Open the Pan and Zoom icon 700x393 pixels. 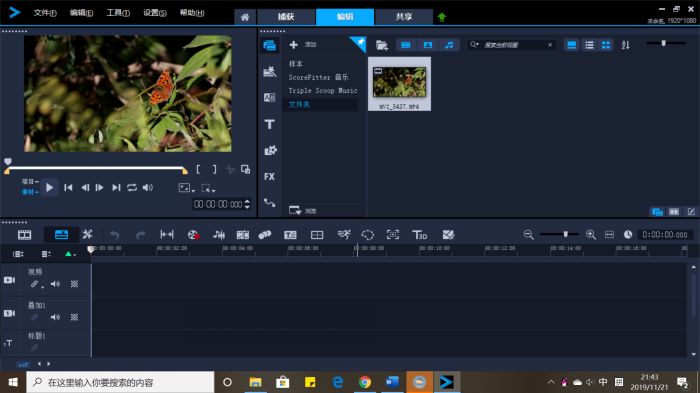pos(393,234)
